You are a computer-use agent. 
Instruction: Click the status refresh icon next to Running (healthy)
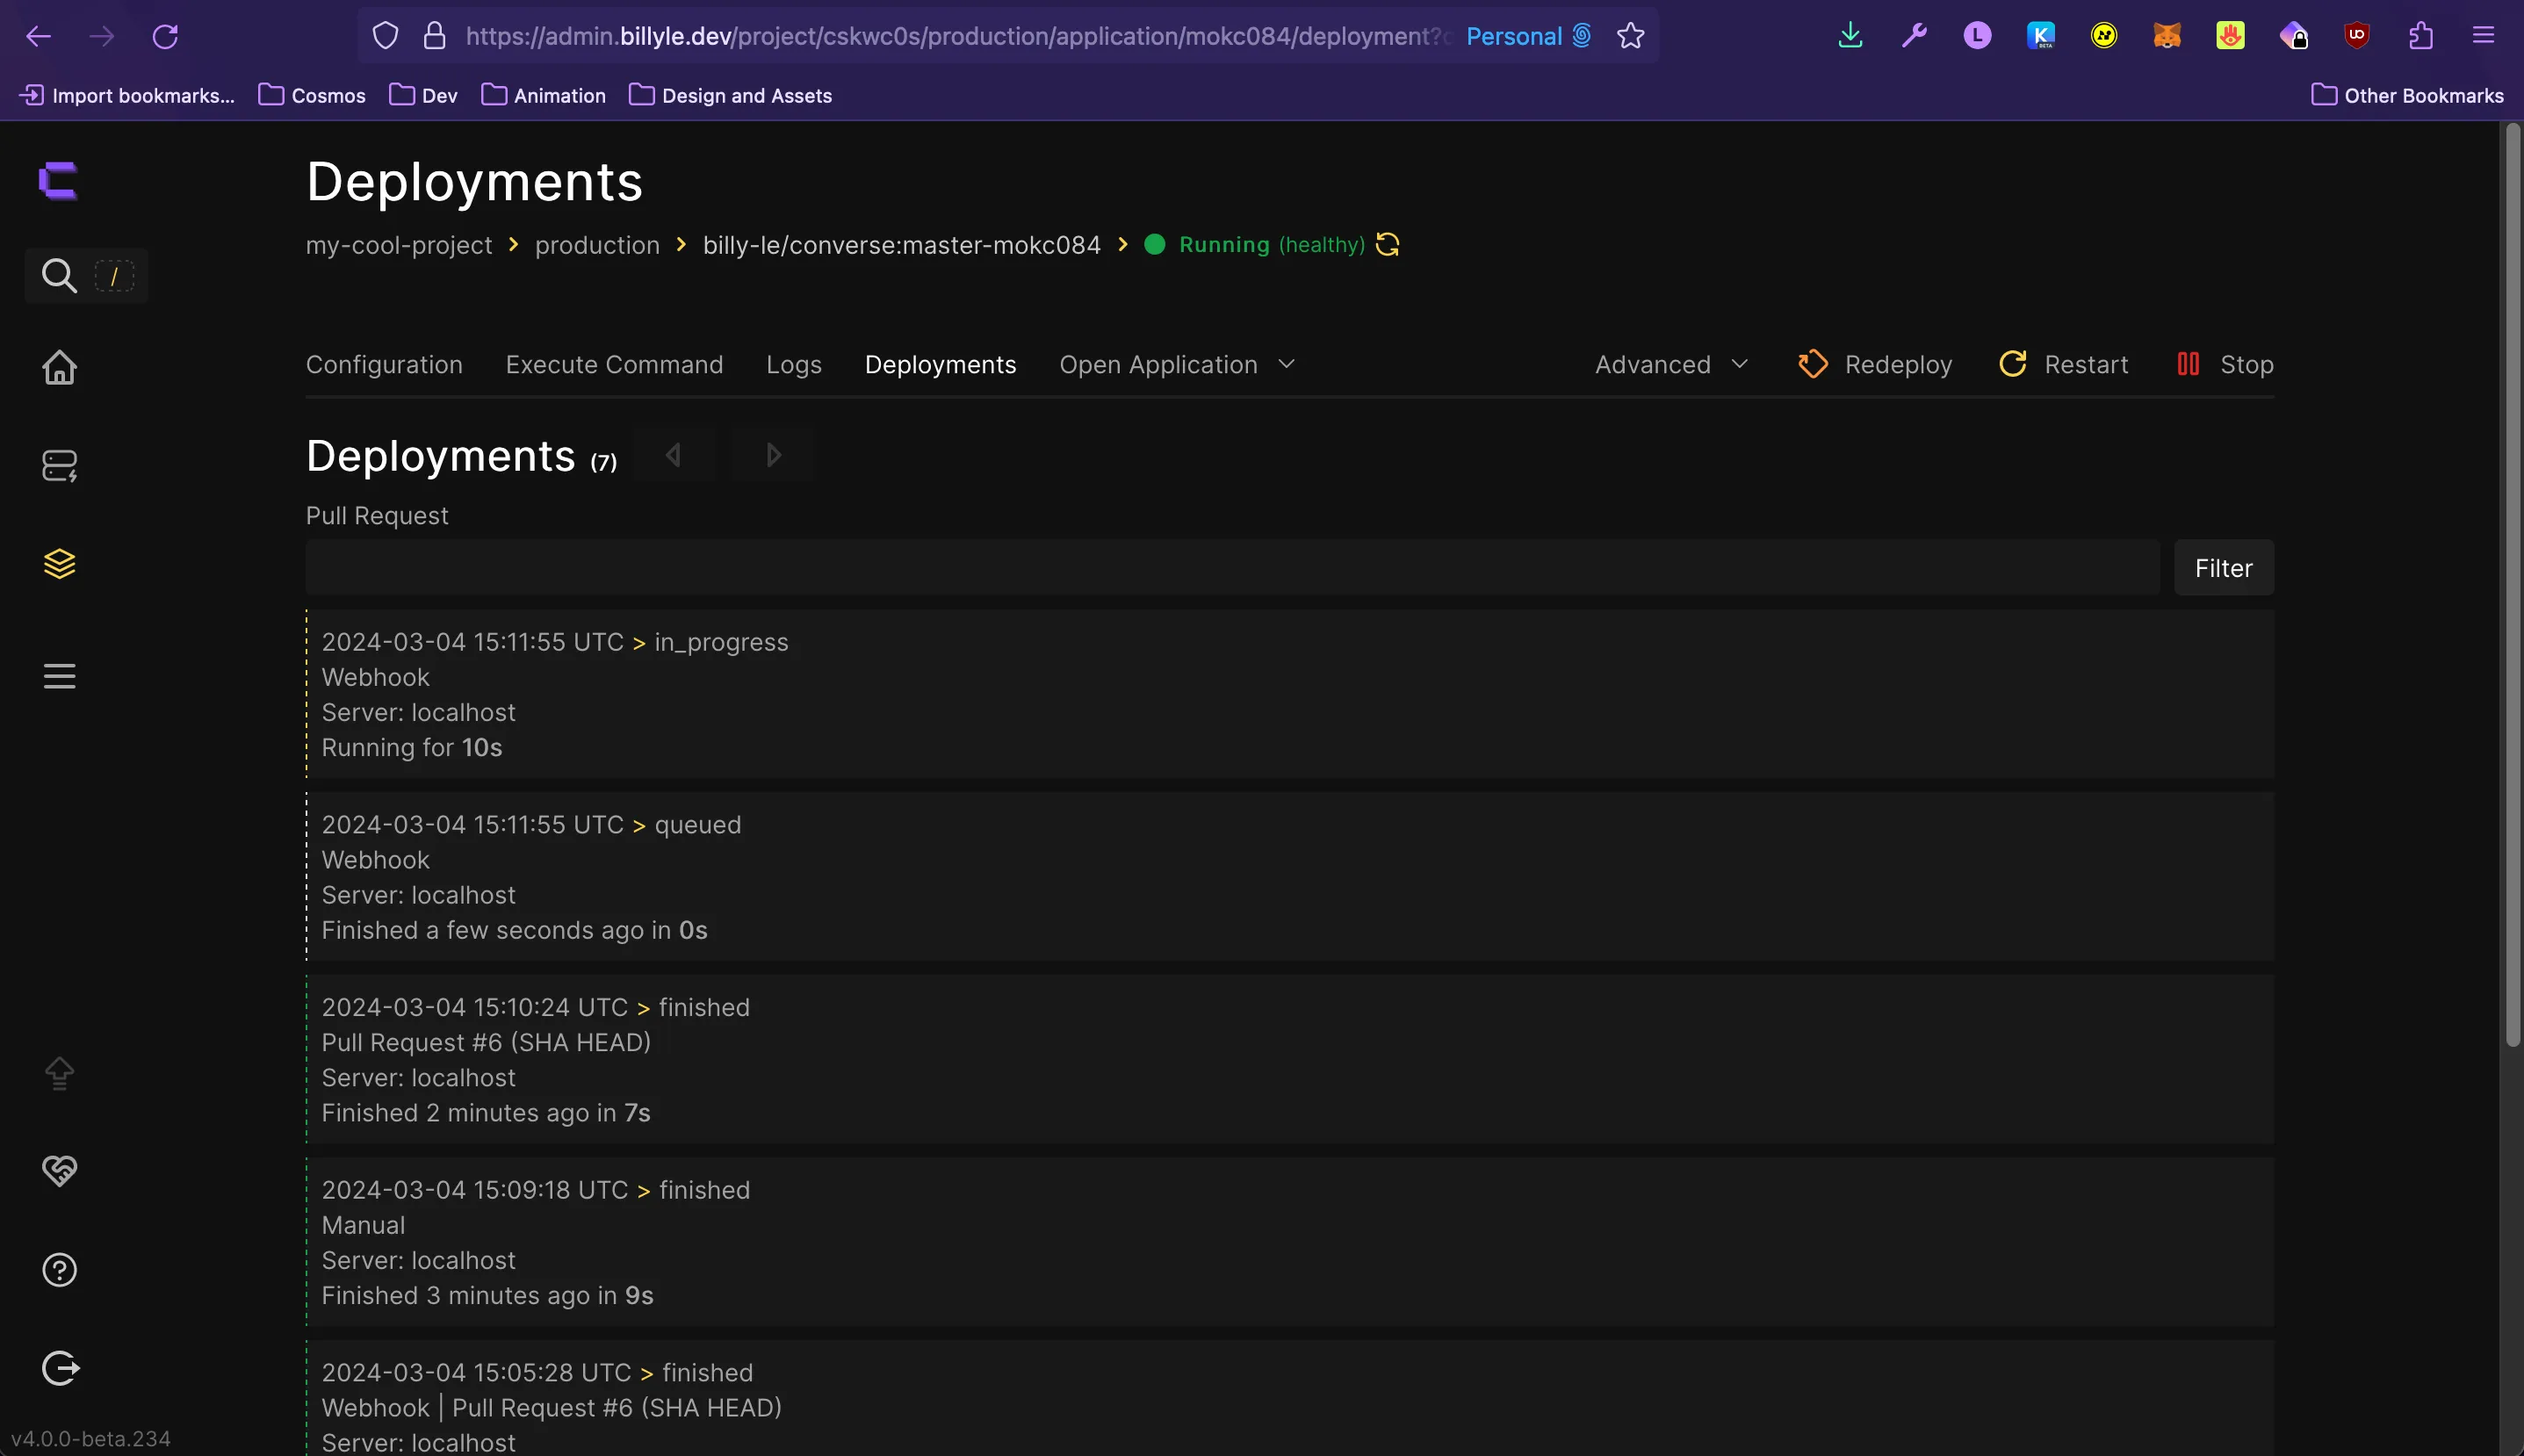pos(1388,245)
